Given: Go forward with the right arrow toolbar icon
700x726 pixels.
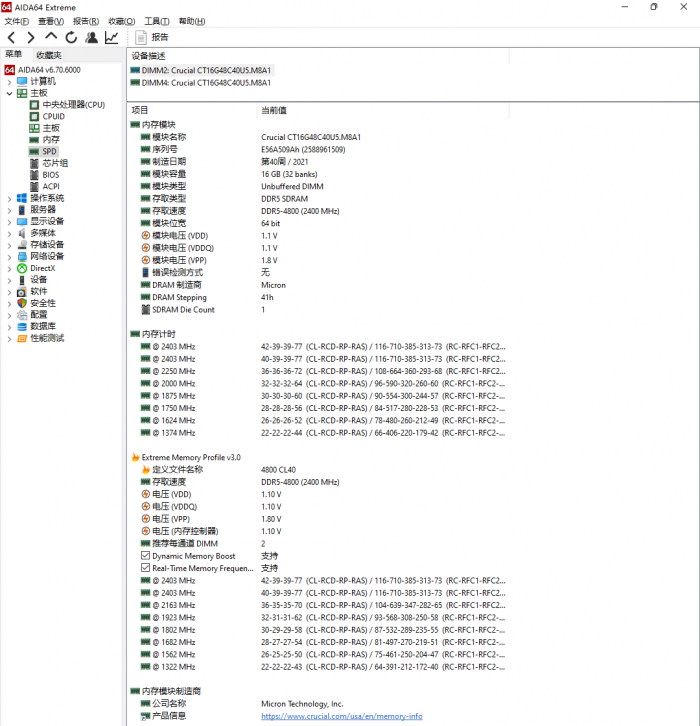Looking at the screenshot, I should [x=31, y=38].
